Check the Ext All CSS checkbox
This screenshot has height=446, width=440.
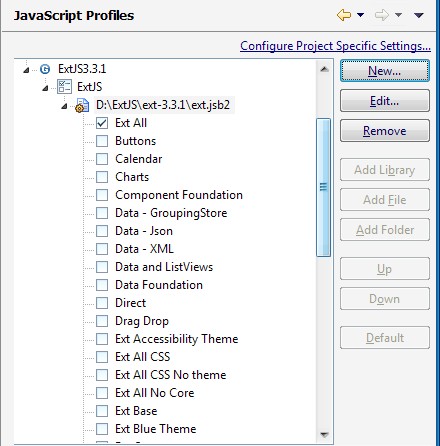pos(102,357)
